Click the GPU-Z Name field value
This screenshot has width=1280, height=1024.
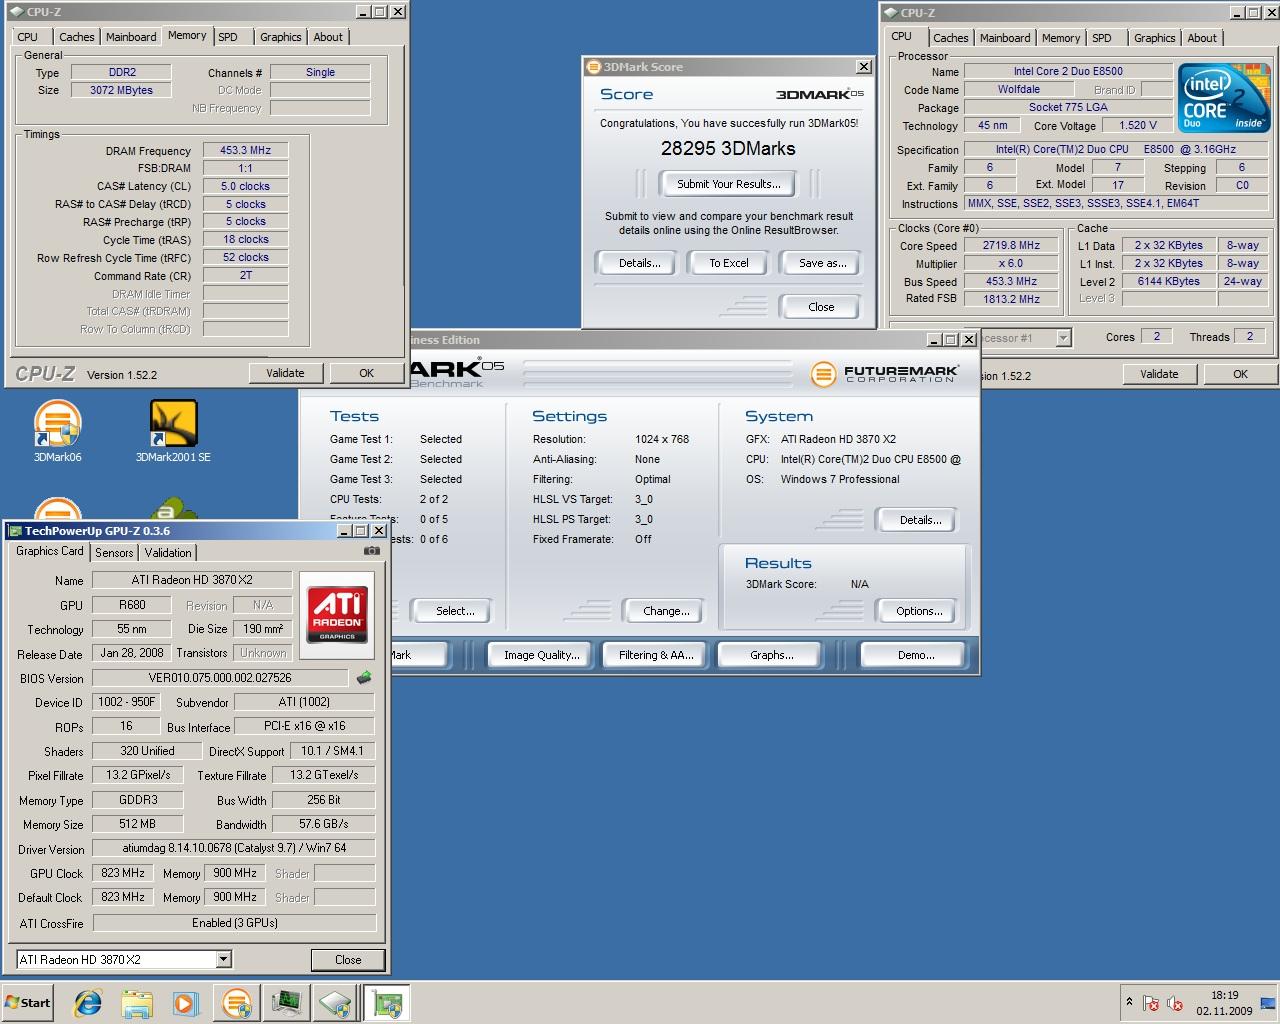192,580
